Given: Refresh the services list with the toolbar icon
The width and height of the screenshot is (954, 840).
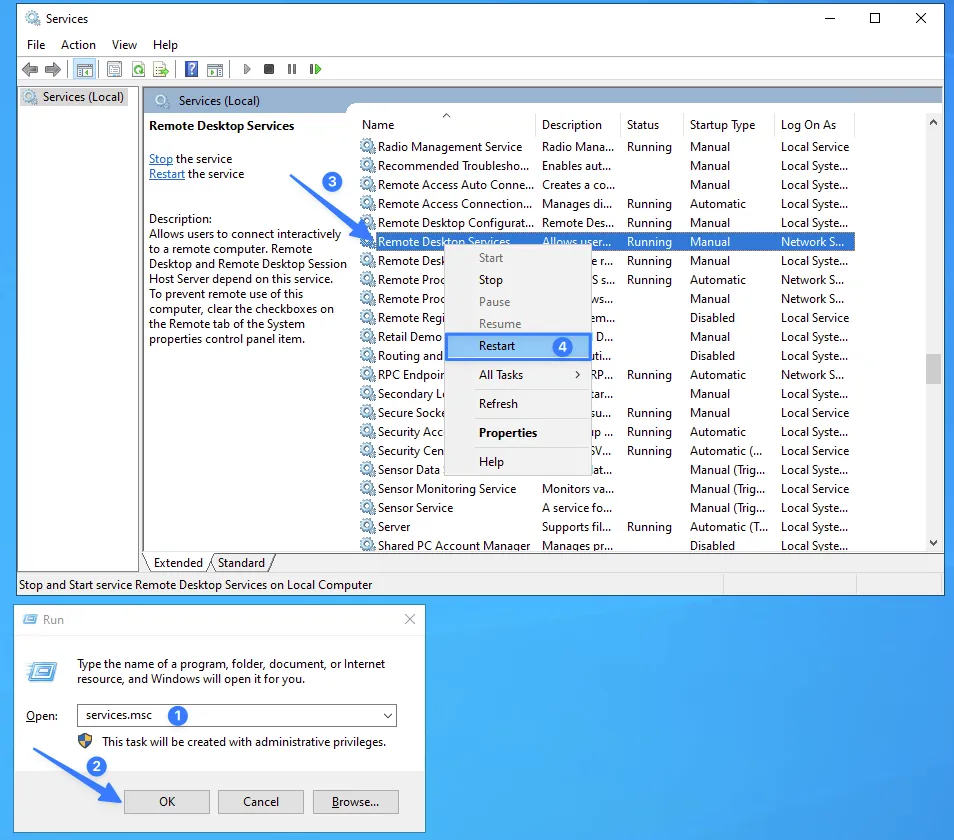Looking at the screenshot, I should click(x=137, y=69).
